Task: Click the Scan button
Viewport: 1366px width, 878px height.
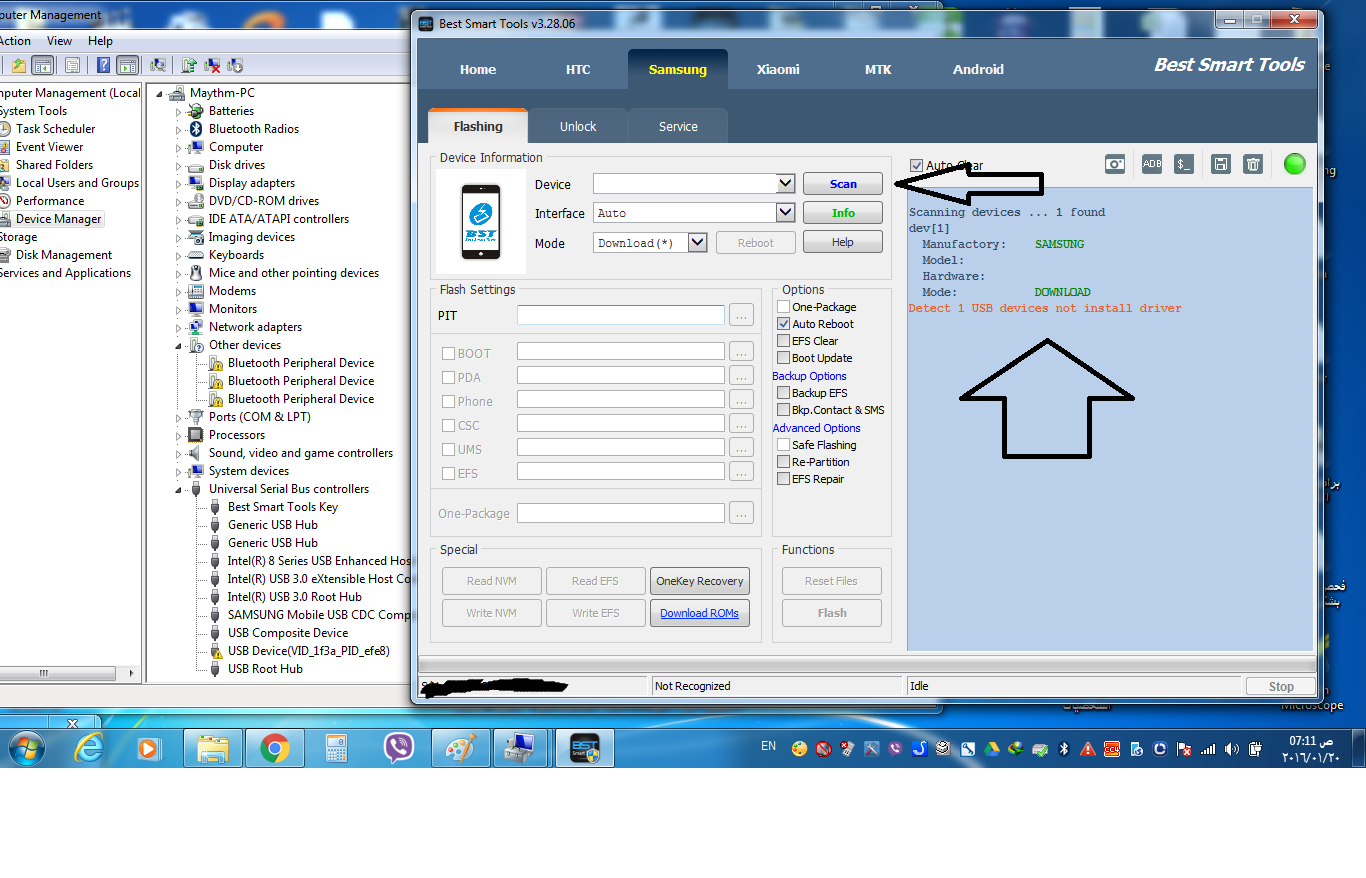Action: [x=843, y=183]
